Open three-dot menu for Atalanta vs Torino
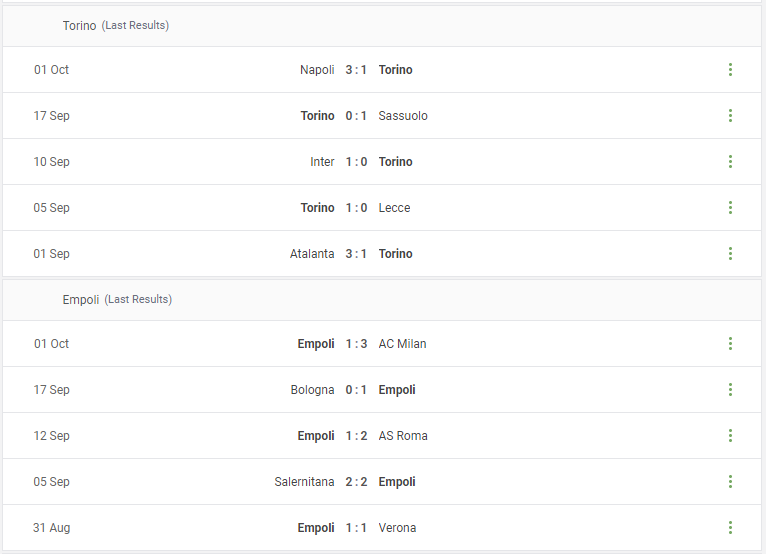The height and width of the screenshot is (554, 766). [x=730, y=253]
